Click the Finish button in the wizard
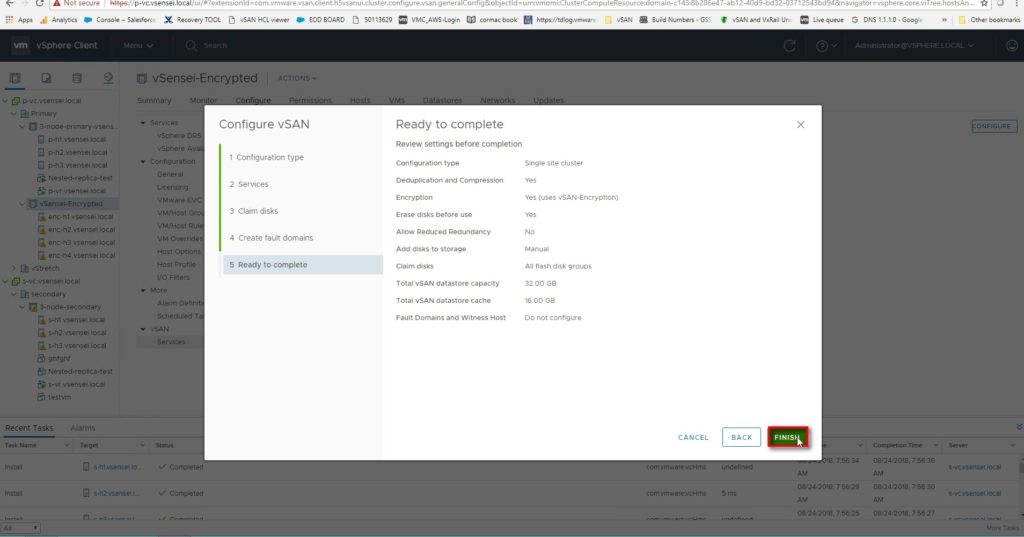Image resolution: width=1024 pixels, height=537 pixels. 787,437
